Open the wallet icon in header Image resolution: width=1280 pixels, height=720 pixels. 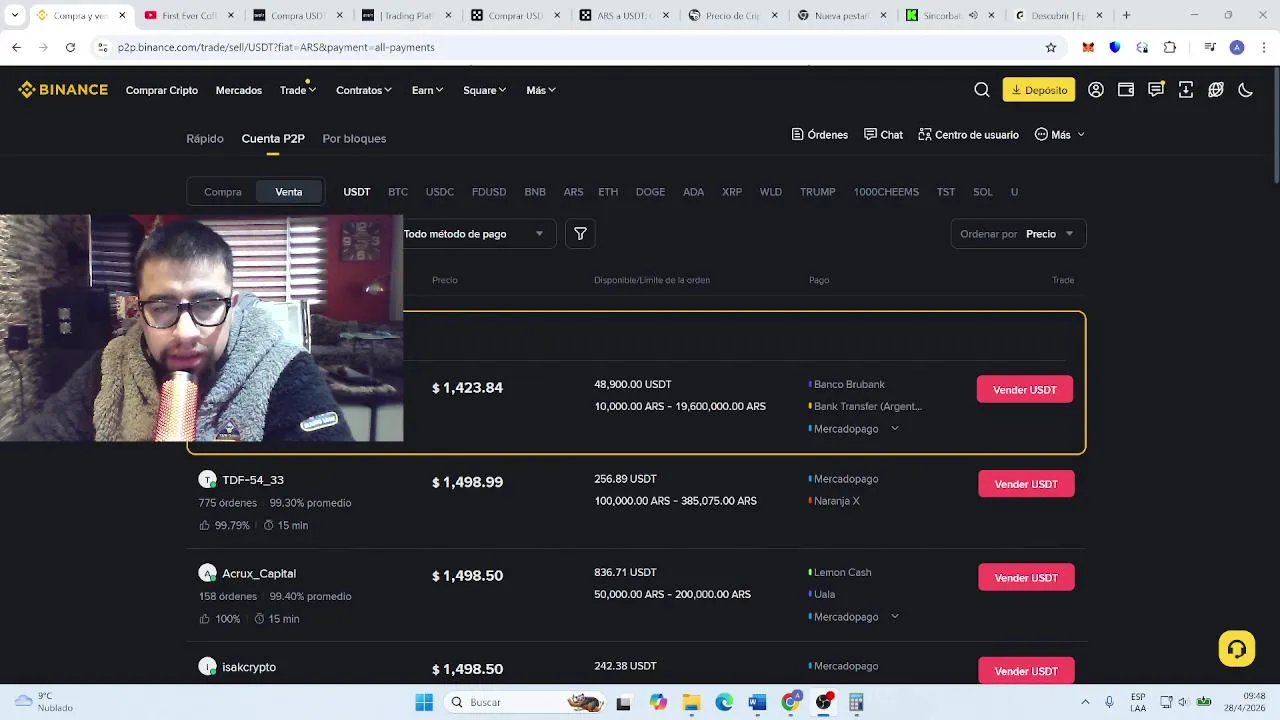[1126, 90]
